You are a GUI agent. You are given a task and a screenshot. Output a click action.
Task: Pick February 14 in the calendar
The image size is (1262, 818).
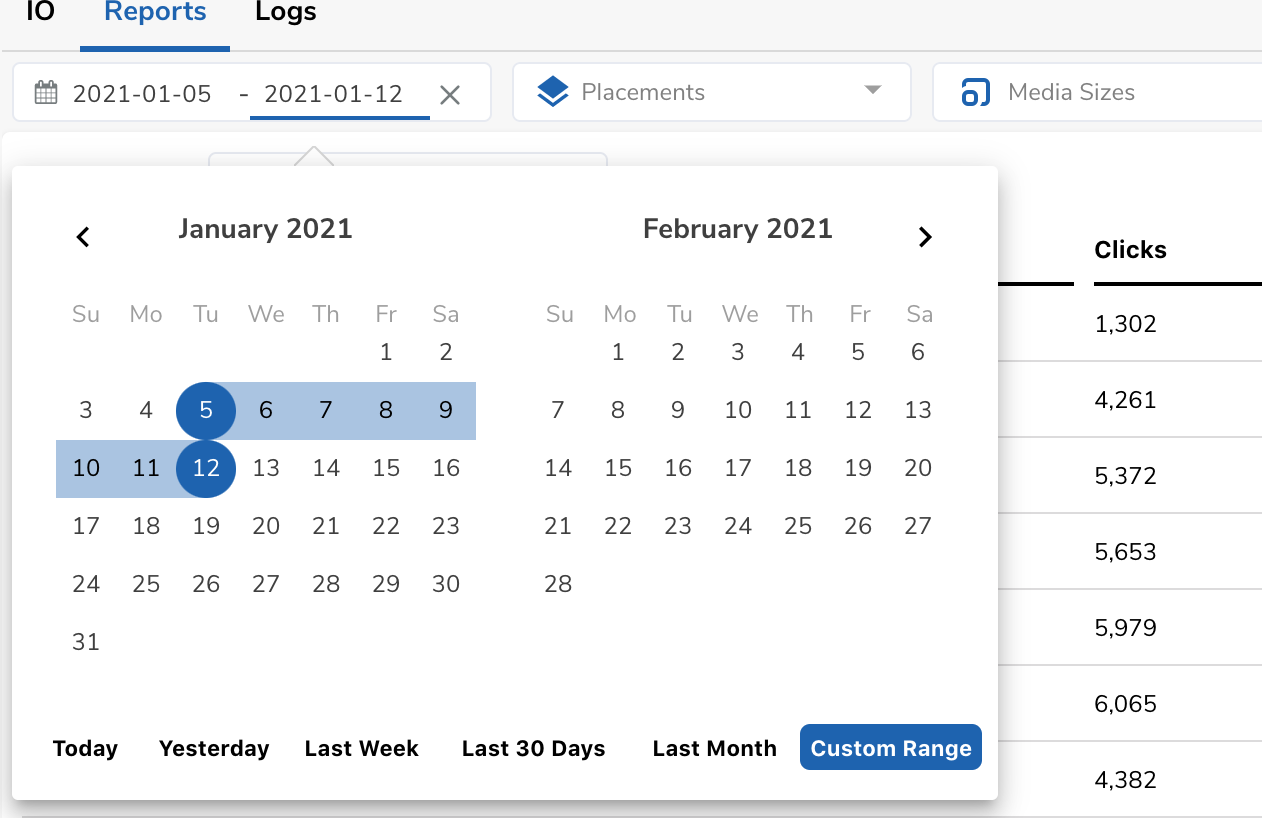coord(558,468)
